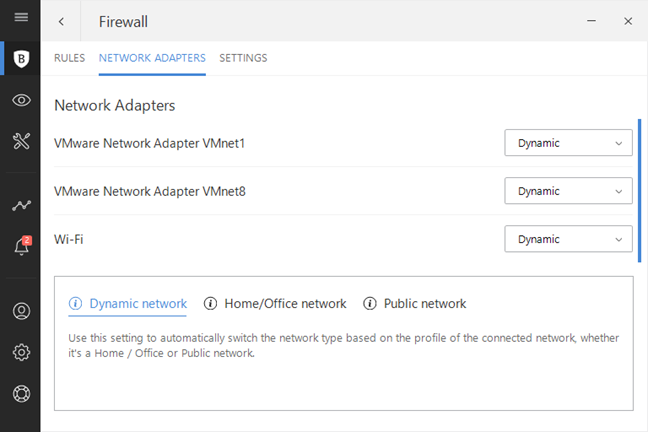The height and width of the screenshot is (432, 648).
Task: Click the blue vertical scrollbar
Action: click(x=640, y=176)
